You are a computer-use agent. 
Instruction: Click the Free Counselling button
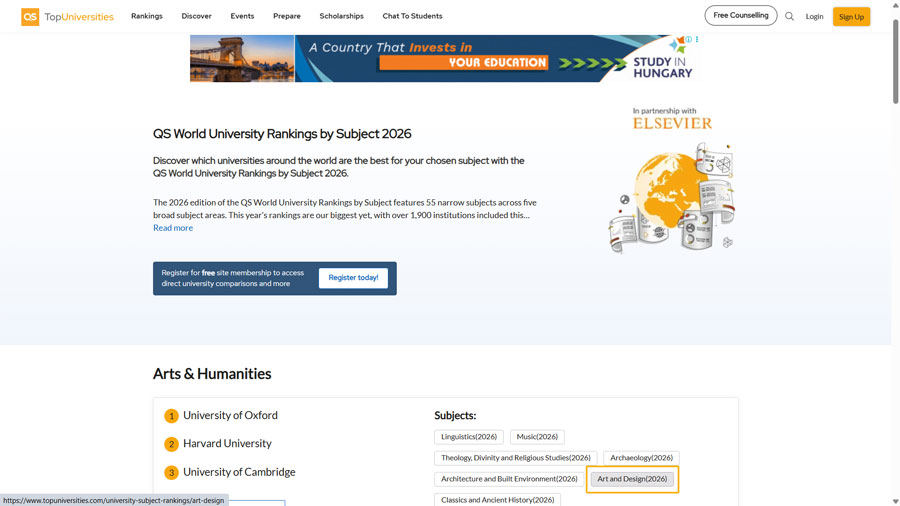point(740,16)
